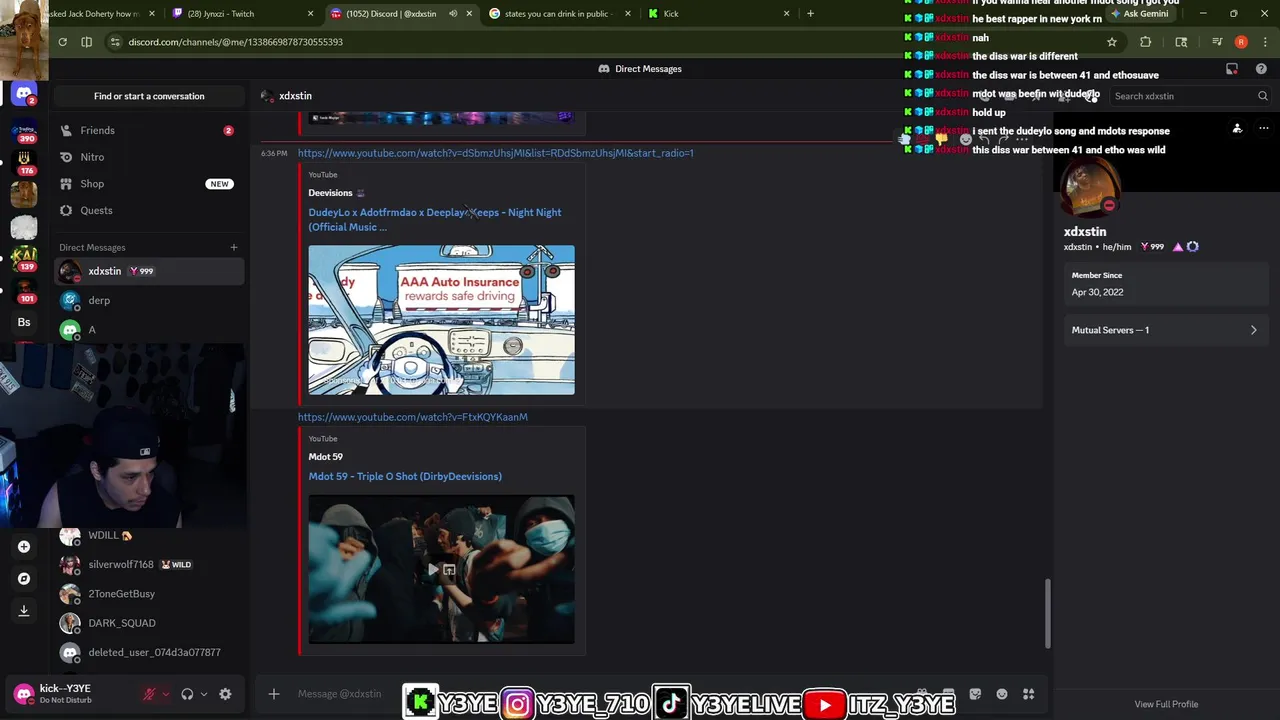Click the Download Apps arrow icon
This screenshot has width=1280, height=720.
click(24, 610)
